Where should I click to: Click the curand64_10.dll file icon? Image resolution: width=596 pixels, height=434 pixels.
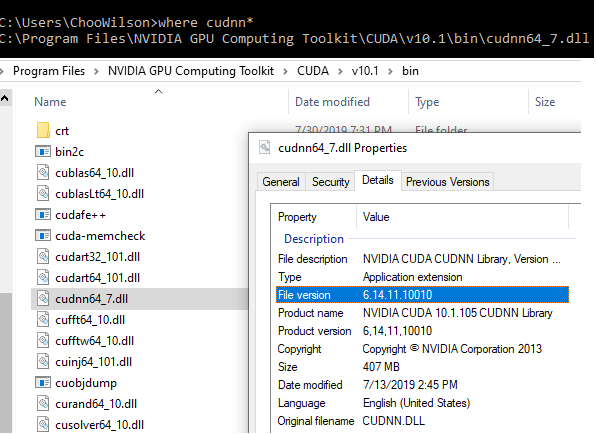pyautogui.click(x=43, y=404)
